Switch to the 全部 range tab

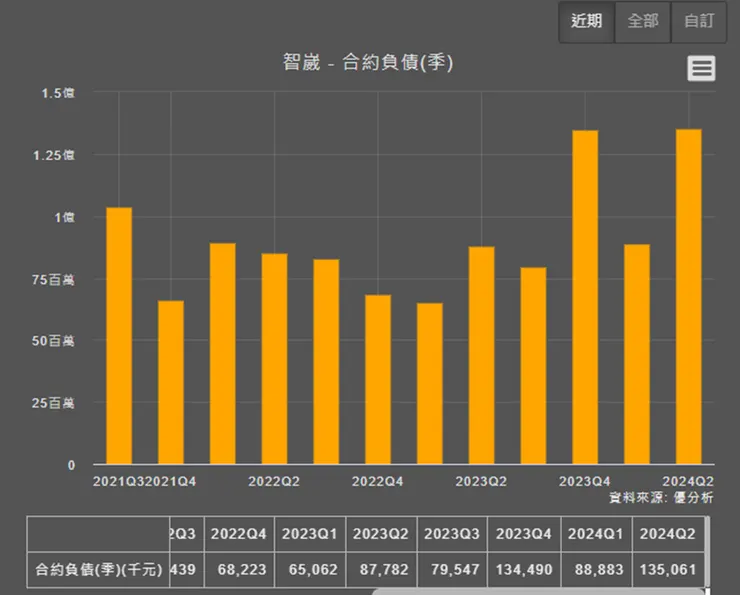coord(643,22)
